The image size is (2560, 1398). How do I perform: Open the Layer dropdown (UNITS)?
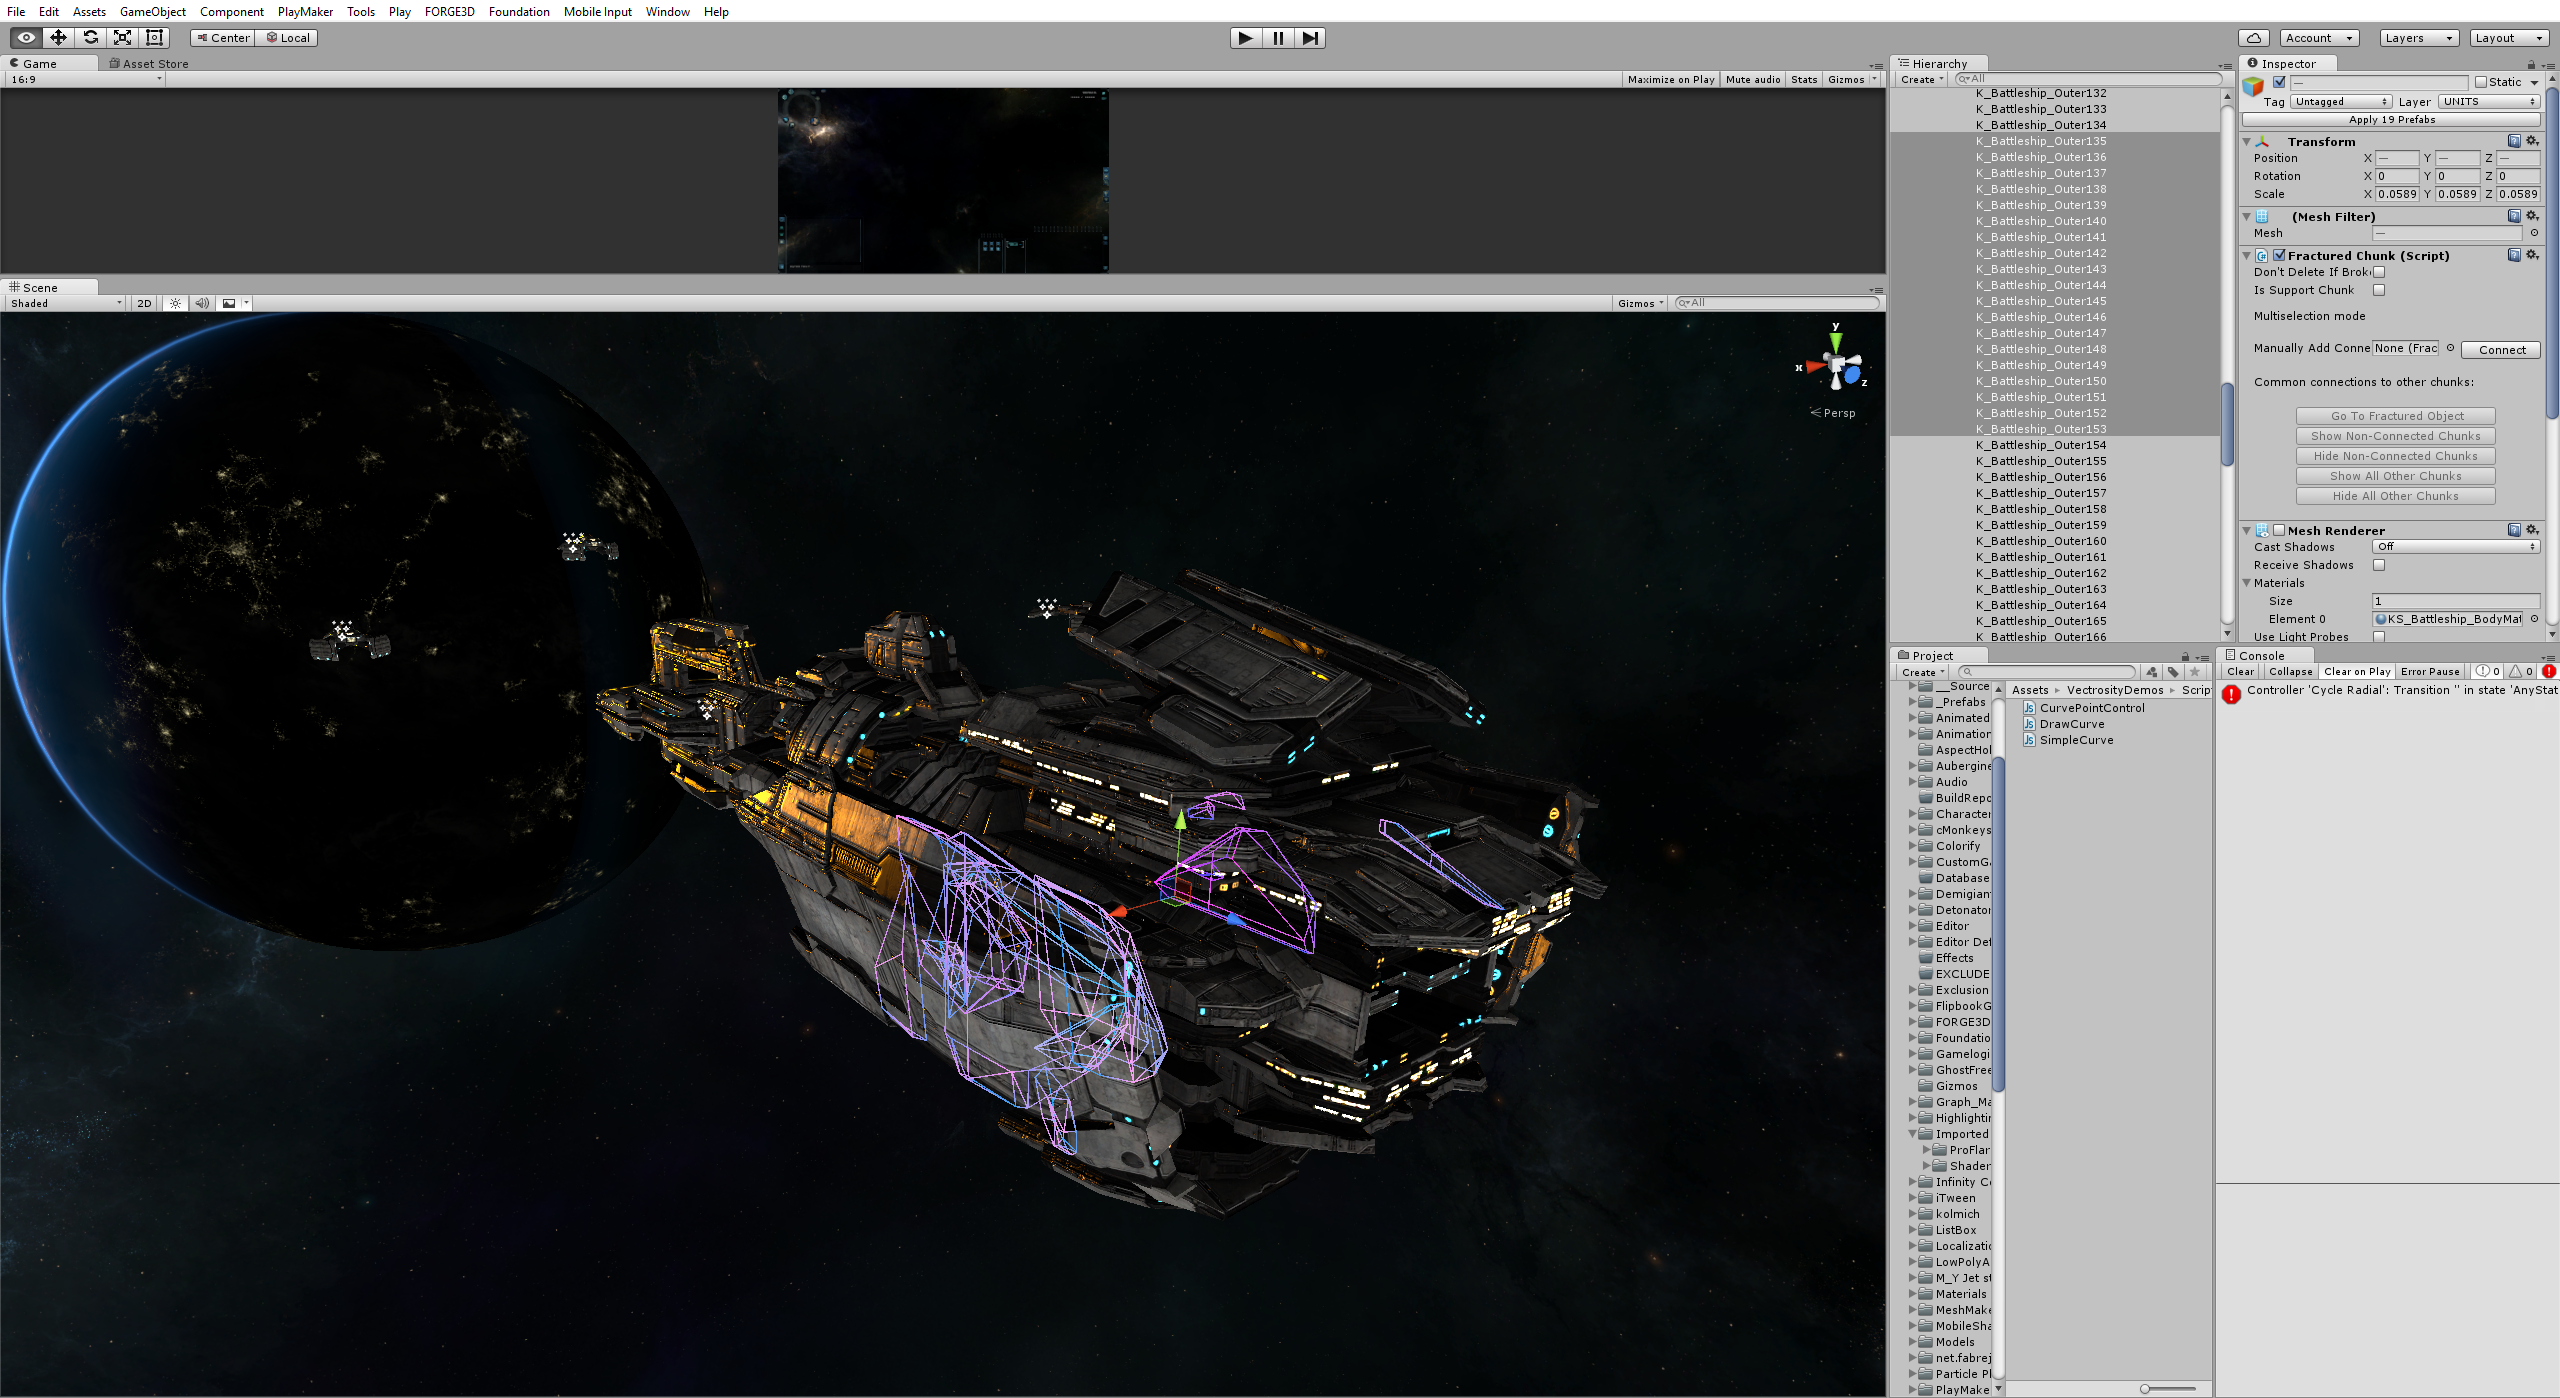pyautogui.click(x=2488, y=102)
